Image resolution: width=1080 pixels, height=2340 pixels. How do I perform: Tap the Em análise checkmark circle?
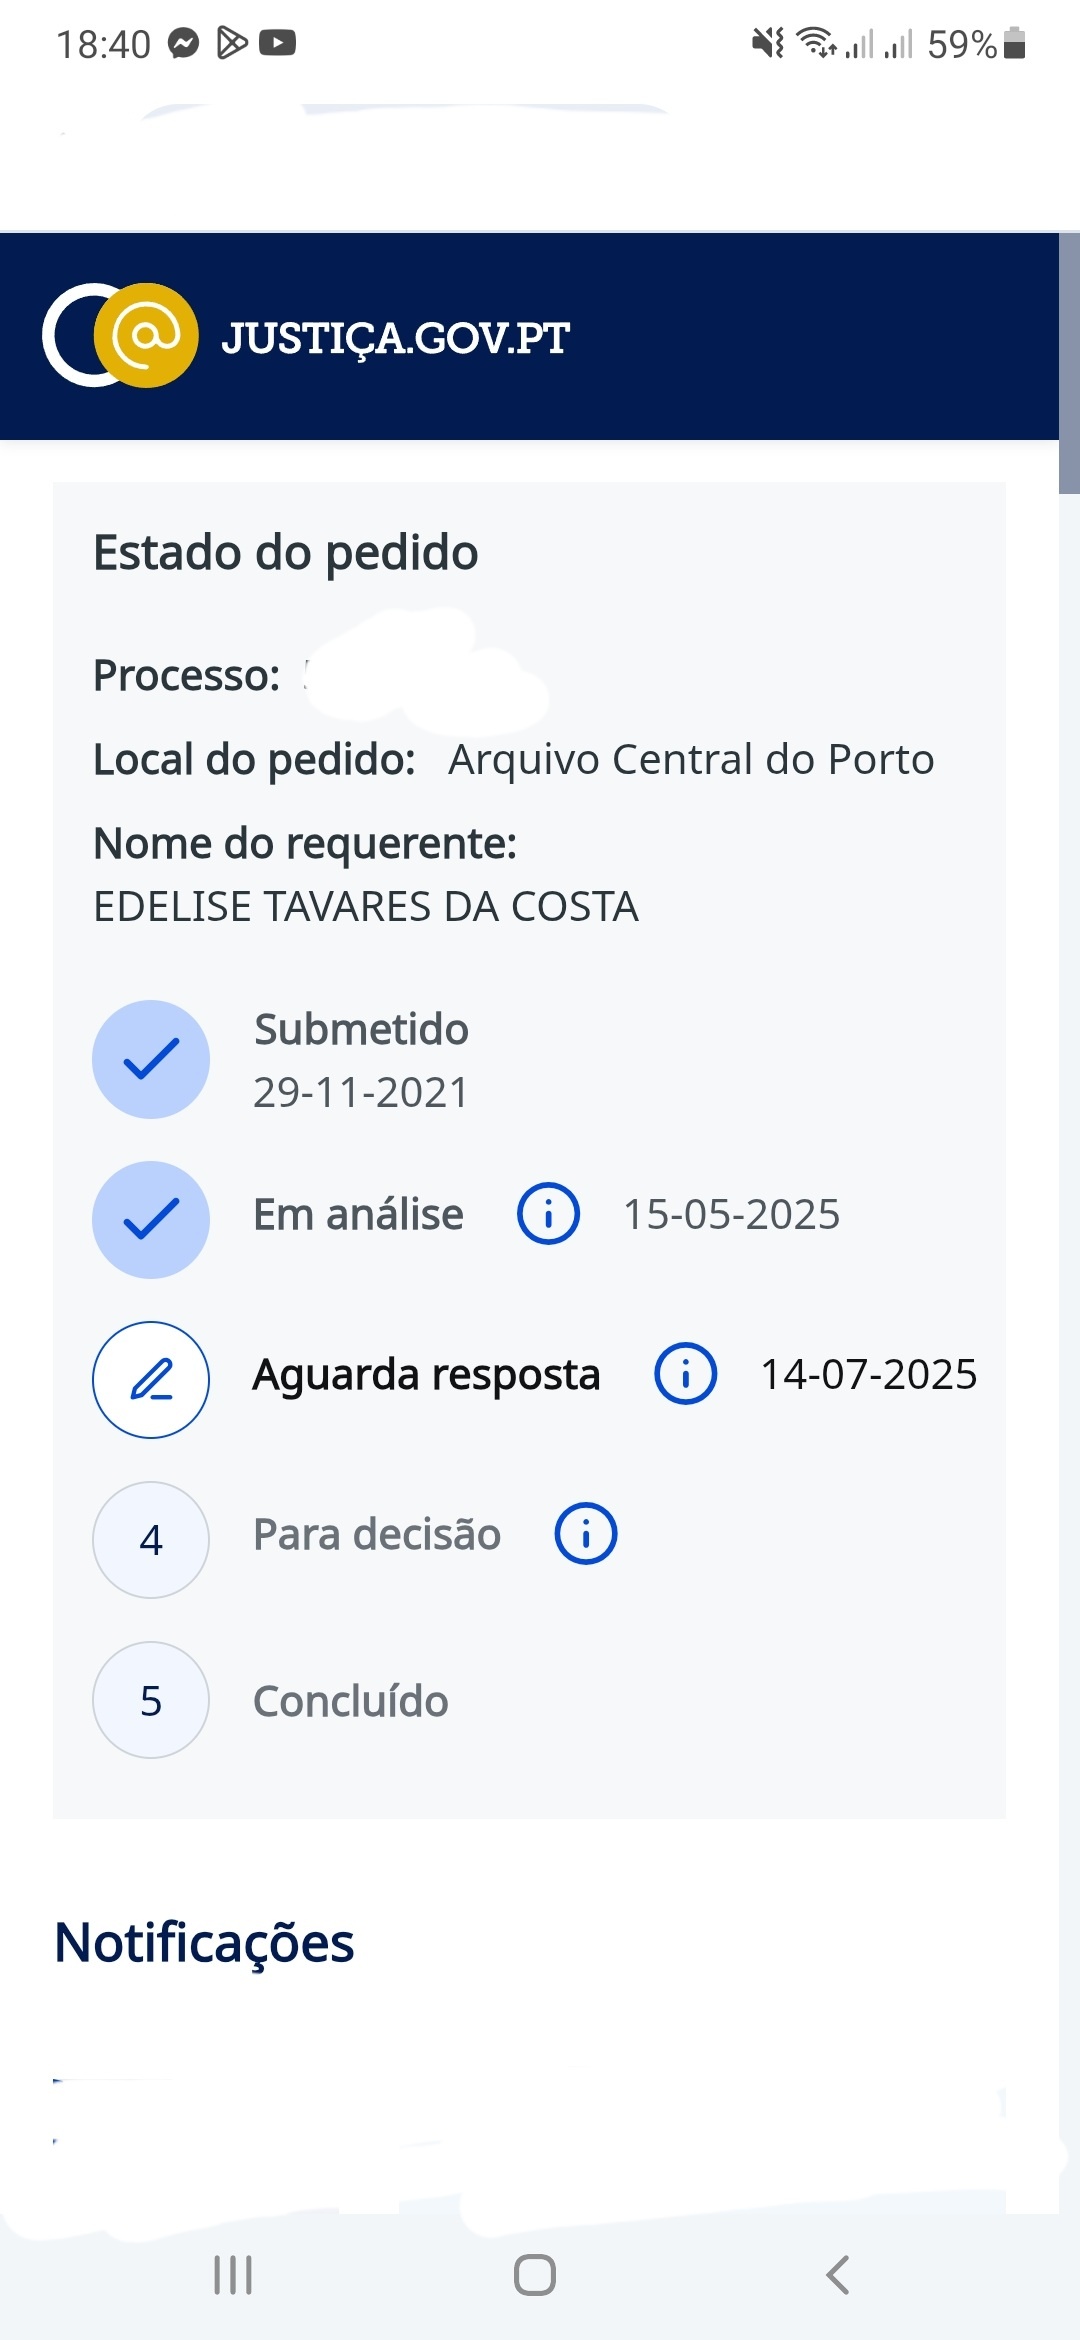(151, 1219)
